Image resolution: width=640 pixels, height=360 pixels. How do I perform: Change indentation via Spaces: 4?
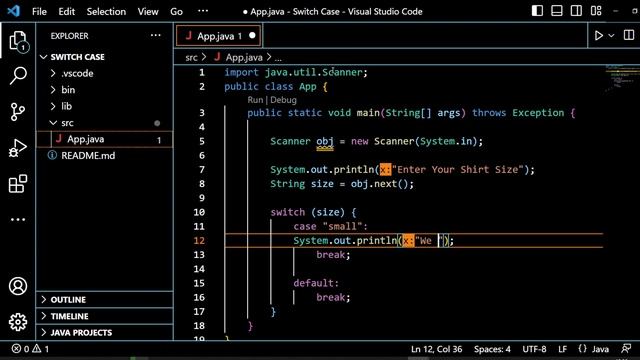click(x=492, y=349)
